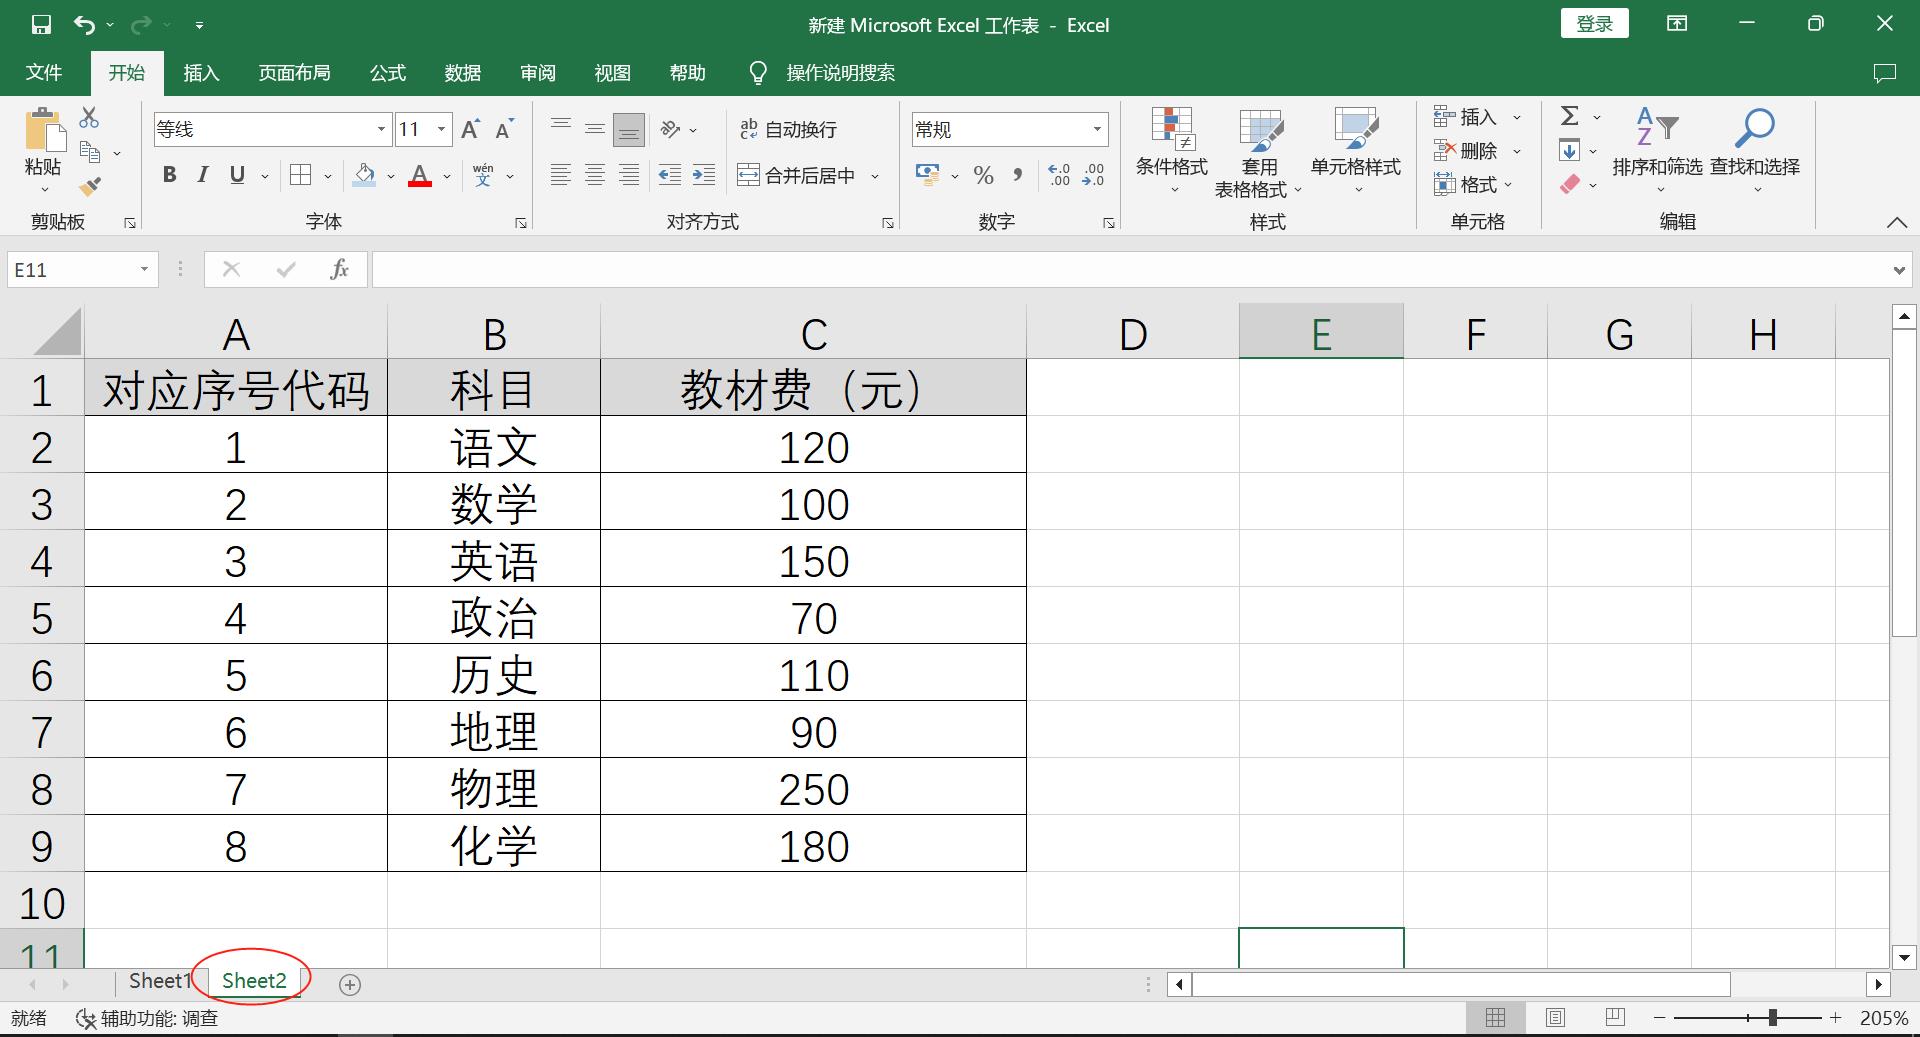Switch to the 公式 Formulas tab

(387, 72)
